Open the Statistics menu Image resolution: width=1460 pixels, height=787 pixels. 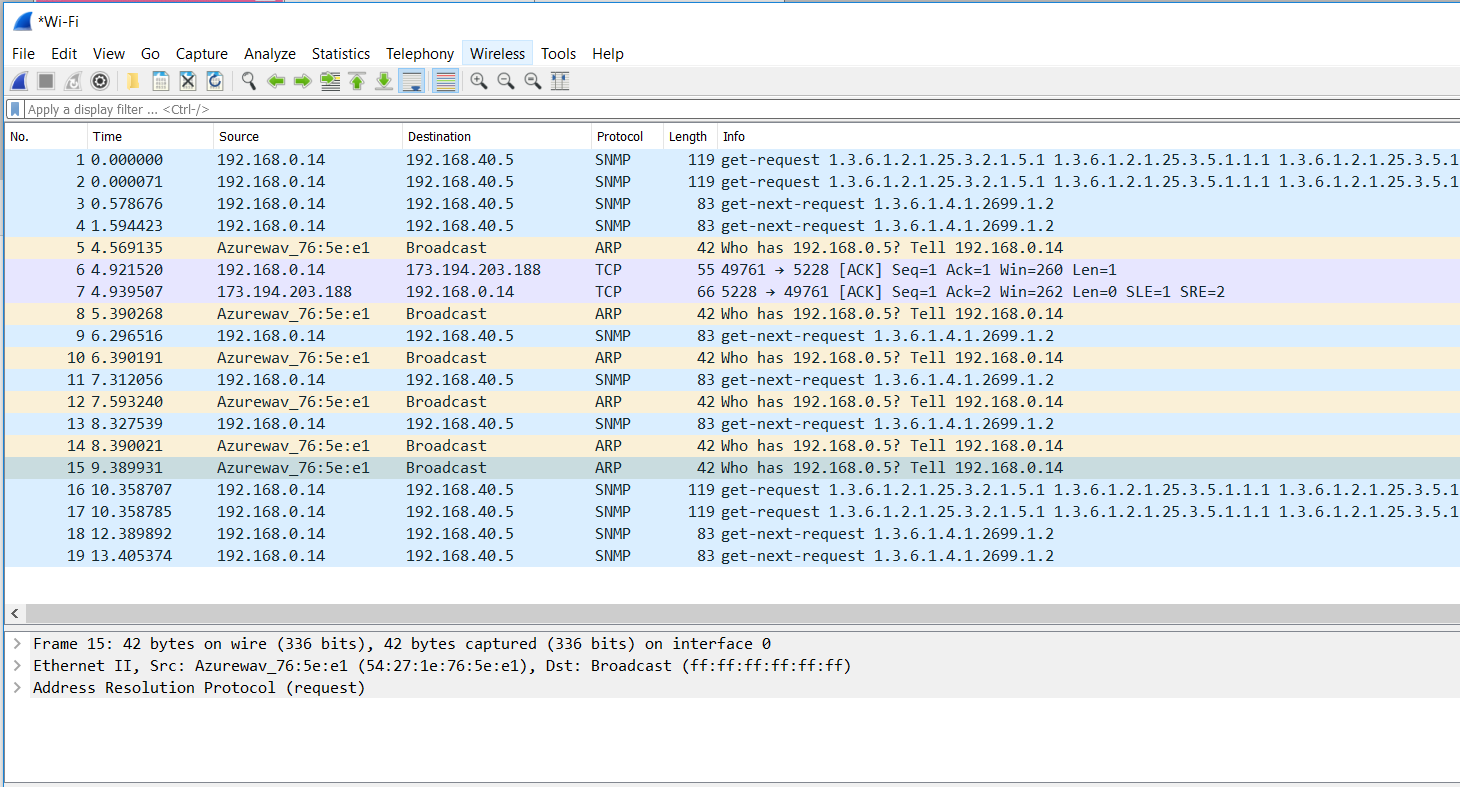[x=341, y=54]
